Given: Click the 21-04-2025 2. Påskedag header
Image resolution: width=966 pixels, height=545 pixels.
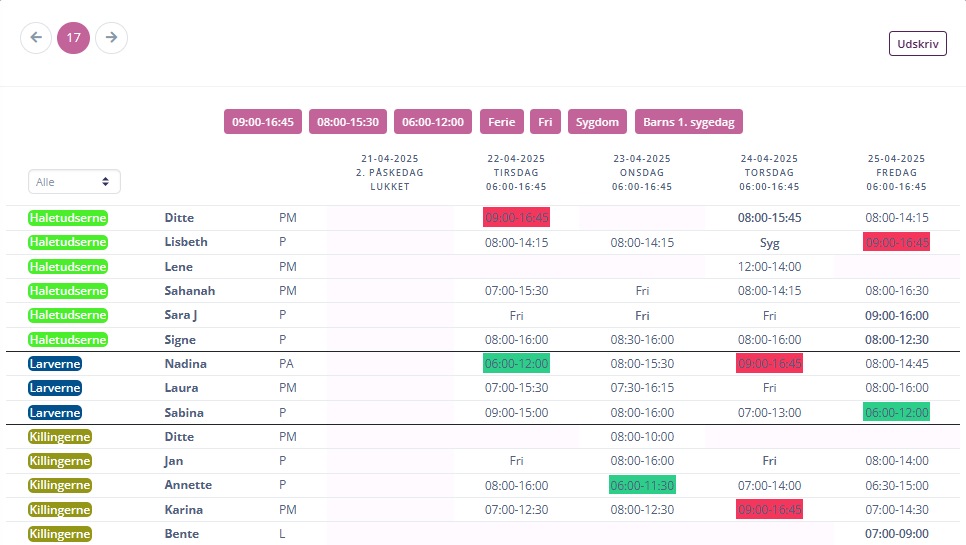Looking at the screenshot, I should click(389, 172).
